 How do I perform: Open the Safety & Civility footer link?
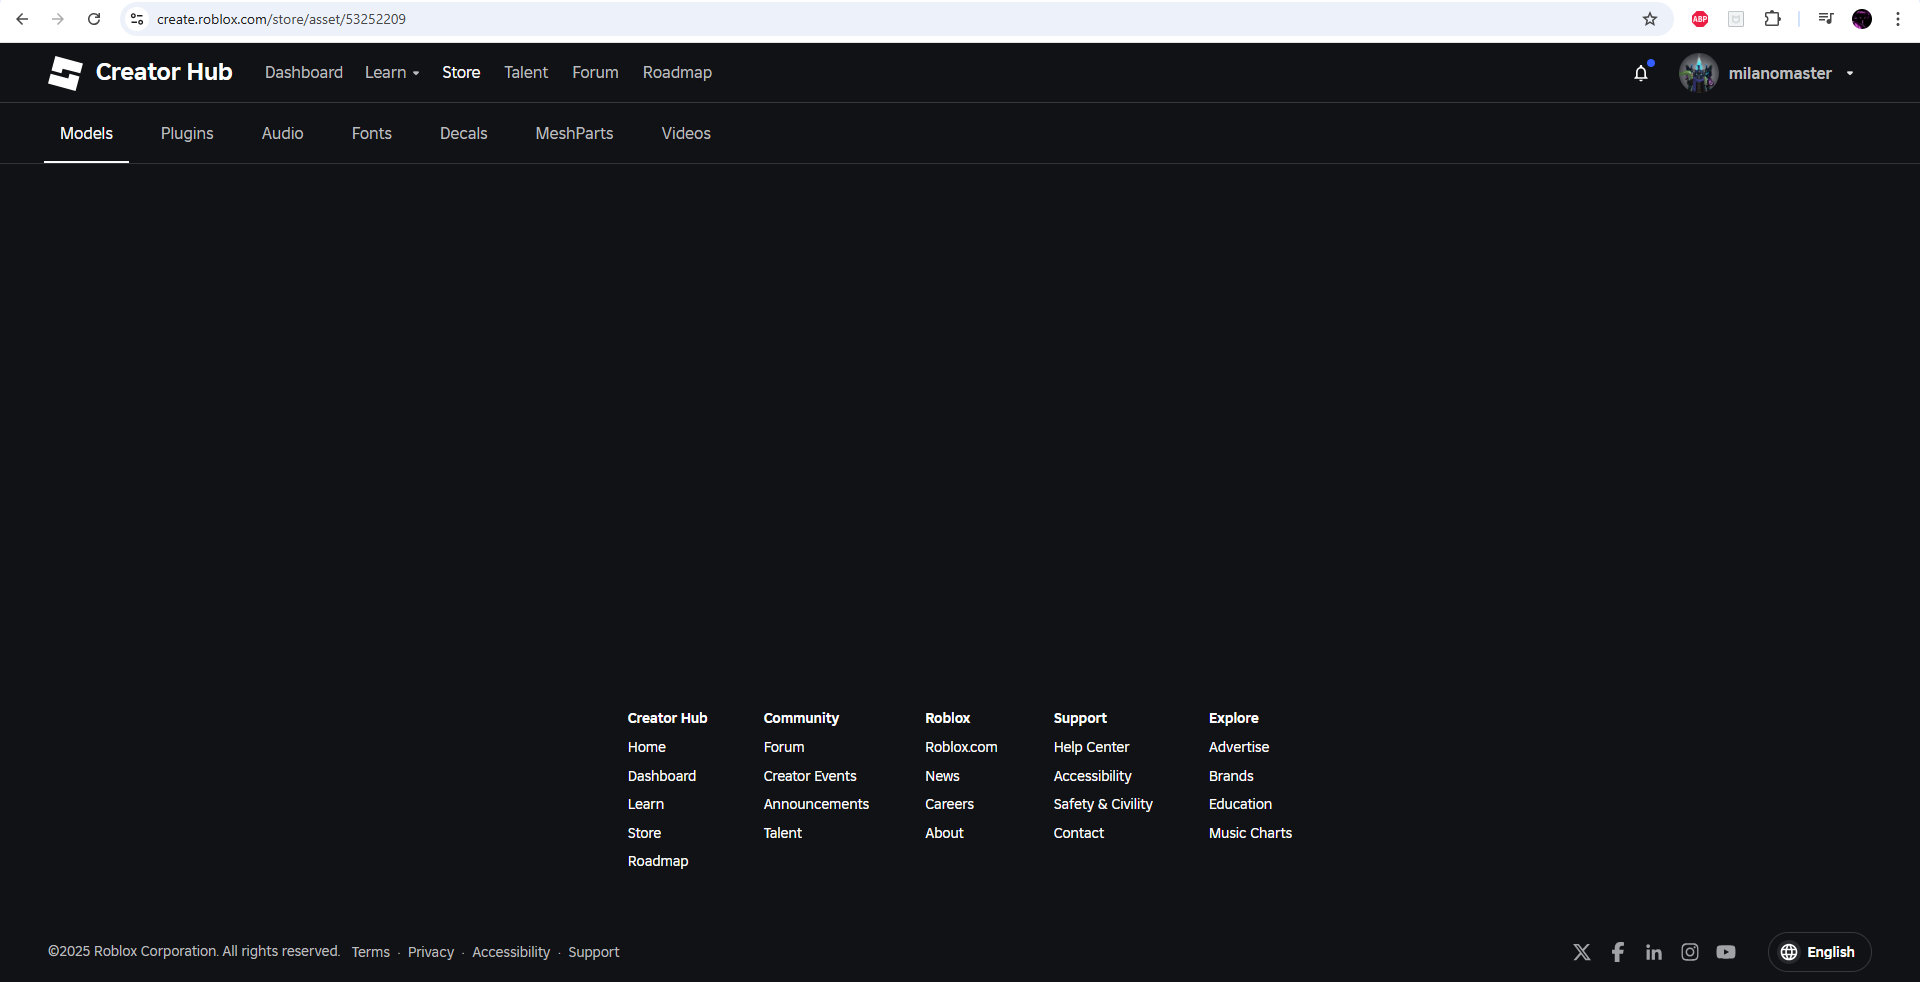point(1103,804)
